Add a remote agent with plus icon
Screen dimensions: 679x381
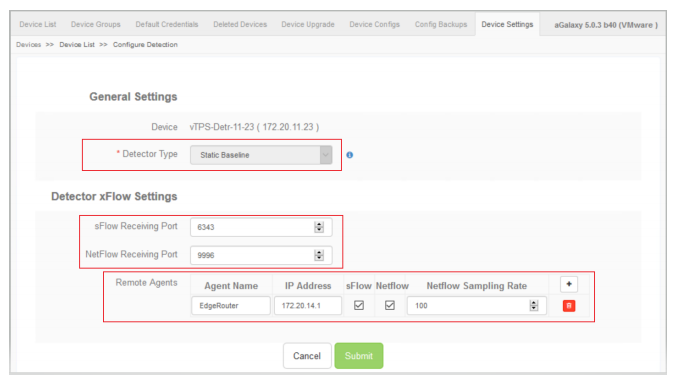pos(569,284)
